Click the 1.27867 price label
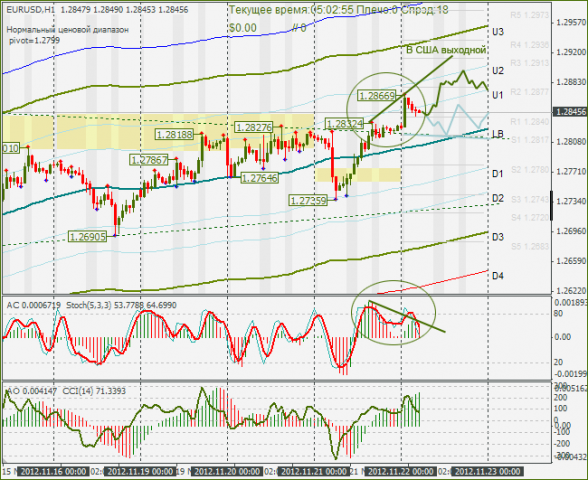This screenshot has height=480, width=588. (x=149, y=160)
